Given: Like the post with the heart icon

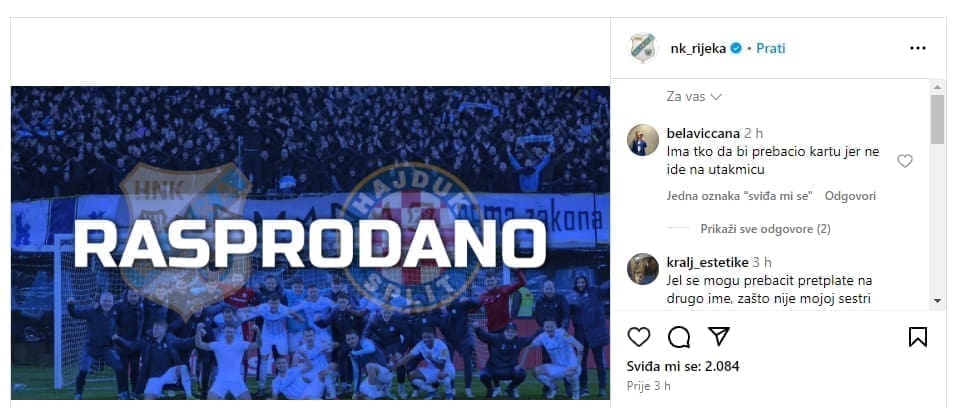Looking at the screenshot, I should click(x=639, y=337).
